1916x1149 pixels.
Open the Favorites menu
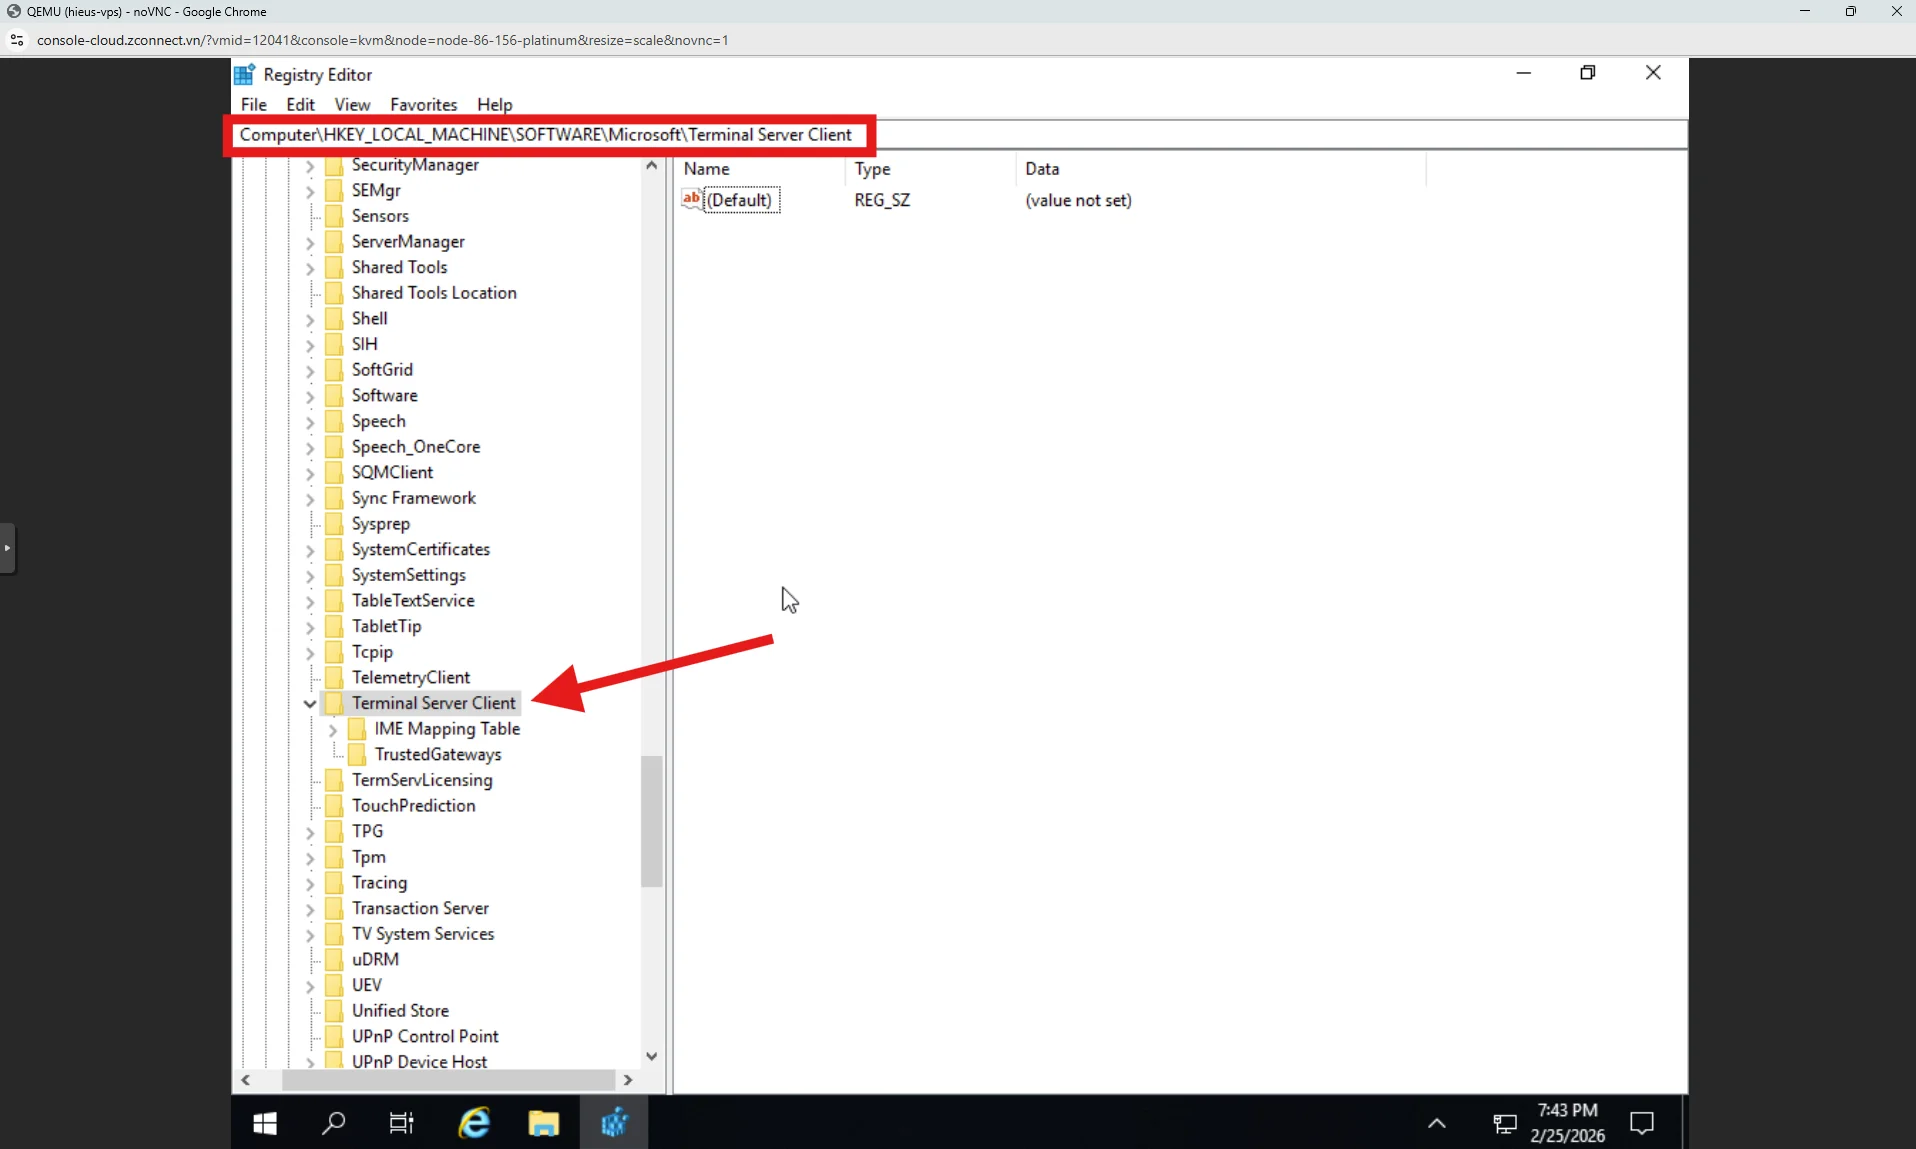click(x=423, y=104)
